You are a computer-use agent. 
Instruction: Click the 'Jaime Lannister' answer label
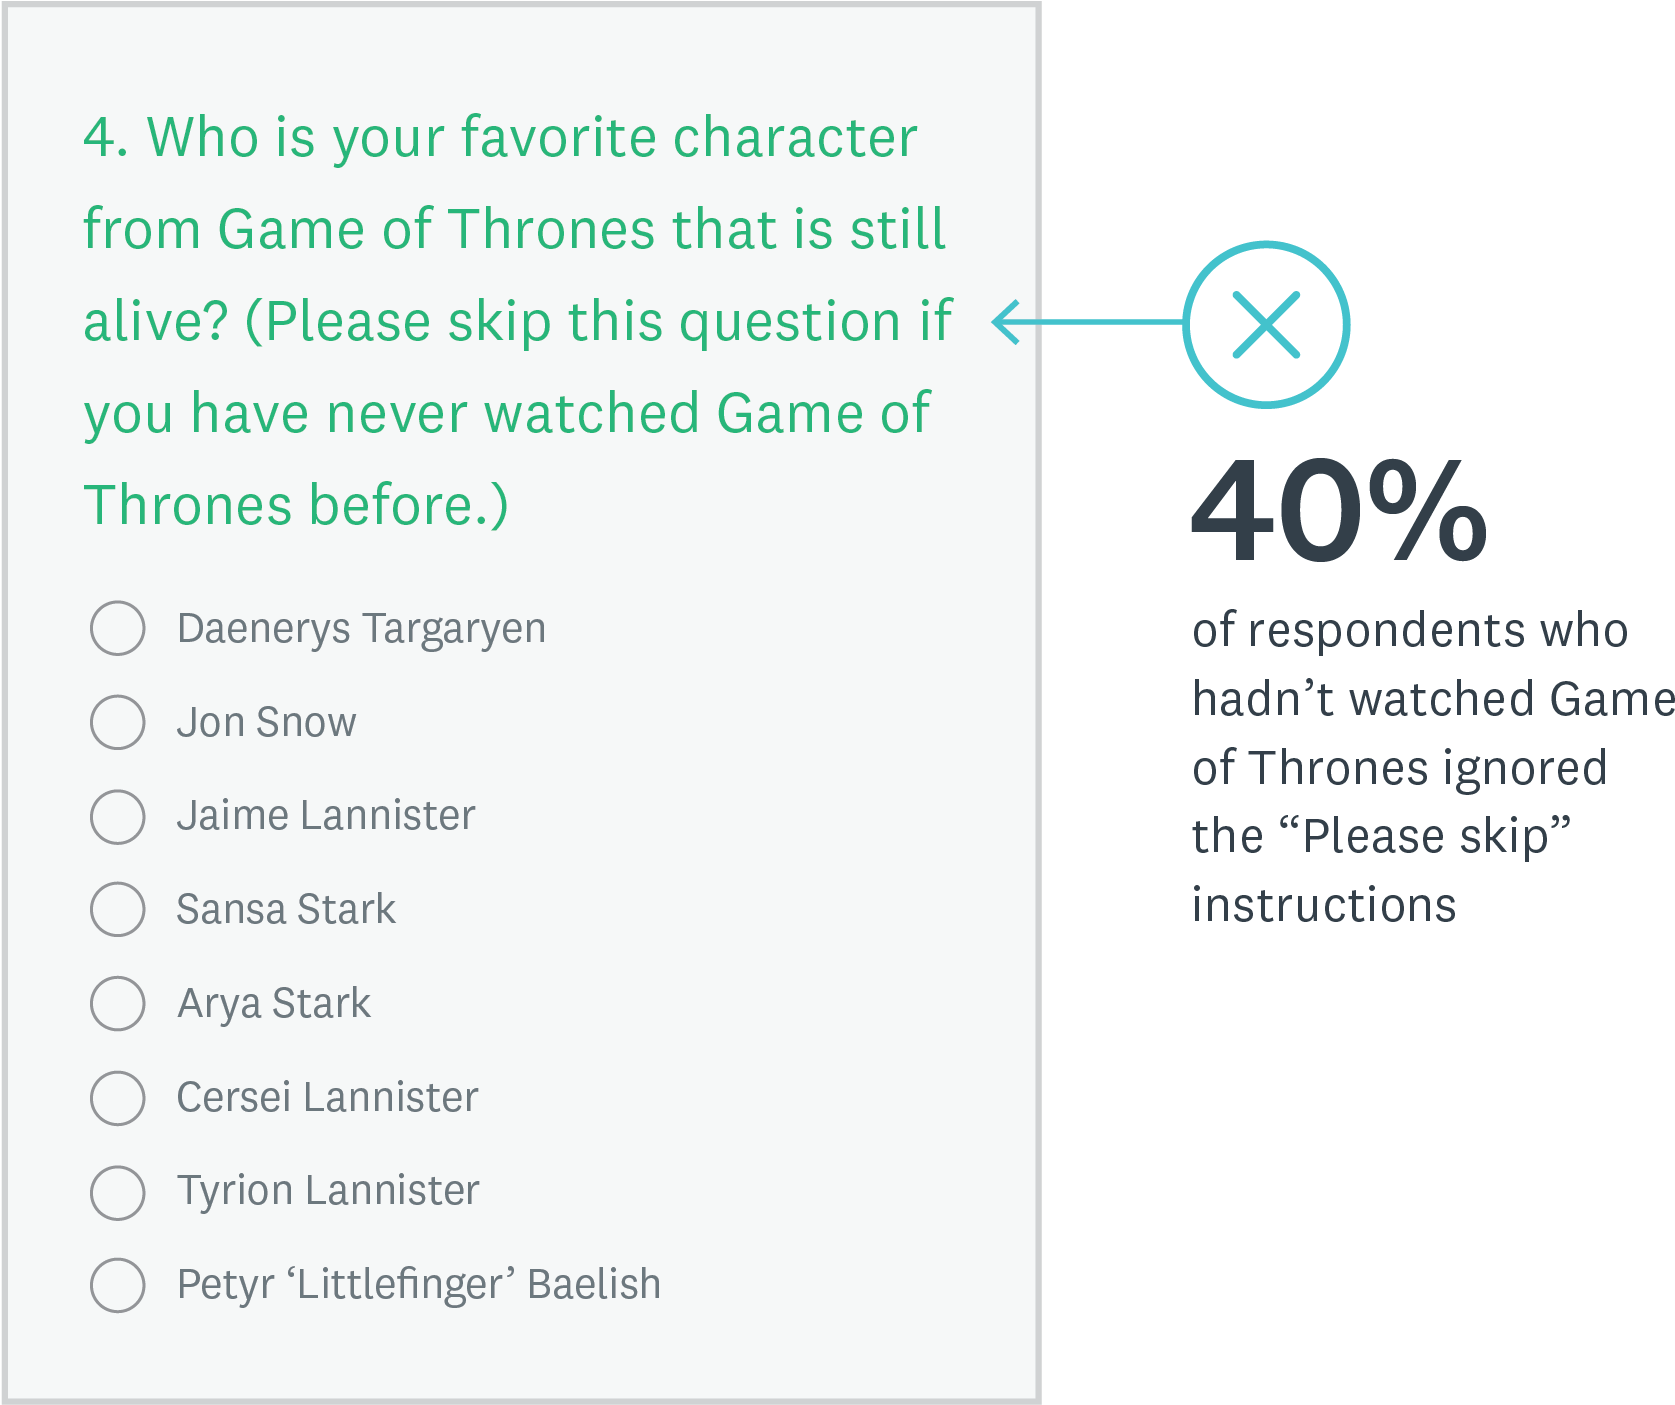pos(326,816)
